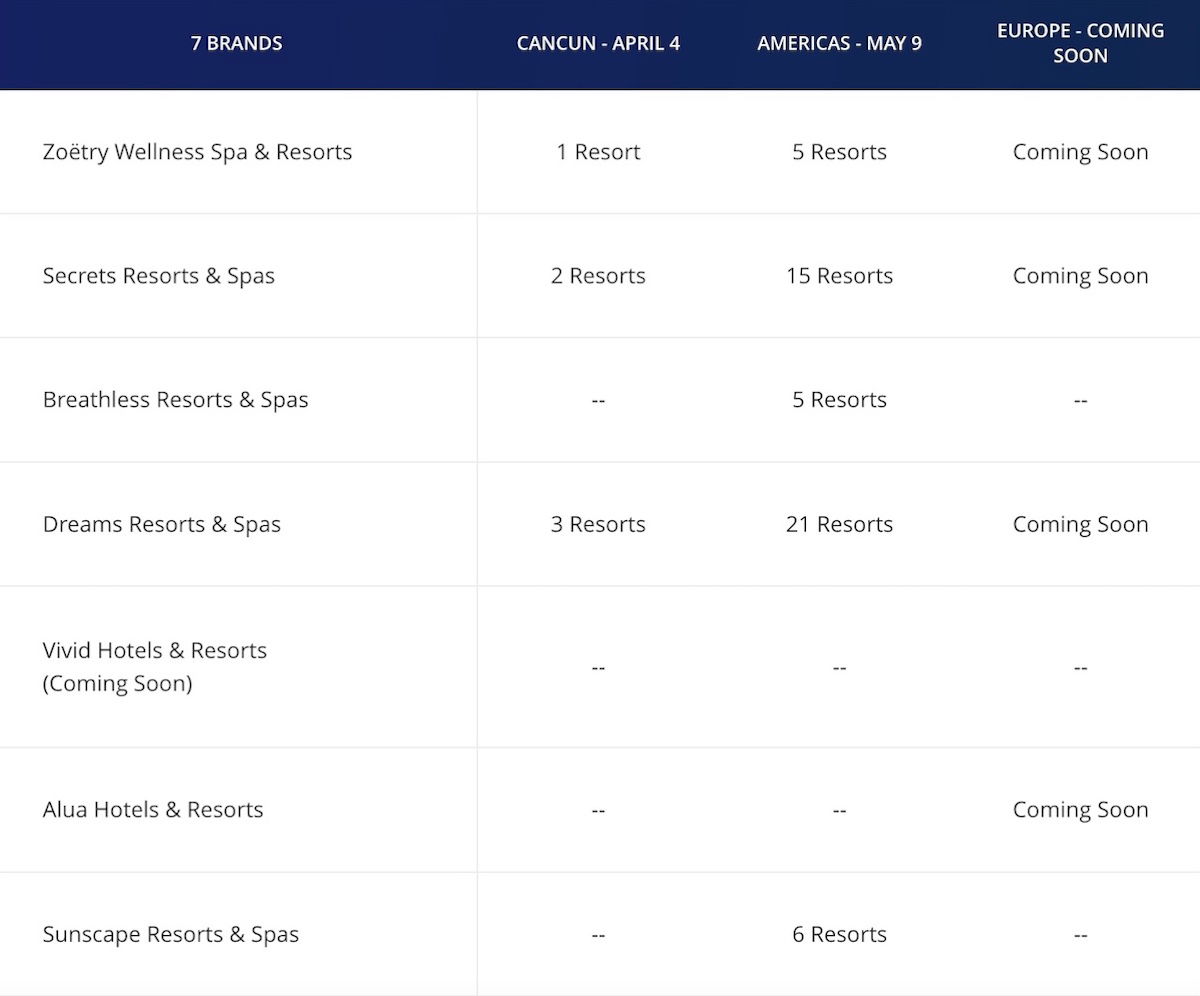Select 'Coming Soon' in the Secrets row
The height and width of the screenshot is (996, 1200).
pyautogui.click(x=1080, y=276)
